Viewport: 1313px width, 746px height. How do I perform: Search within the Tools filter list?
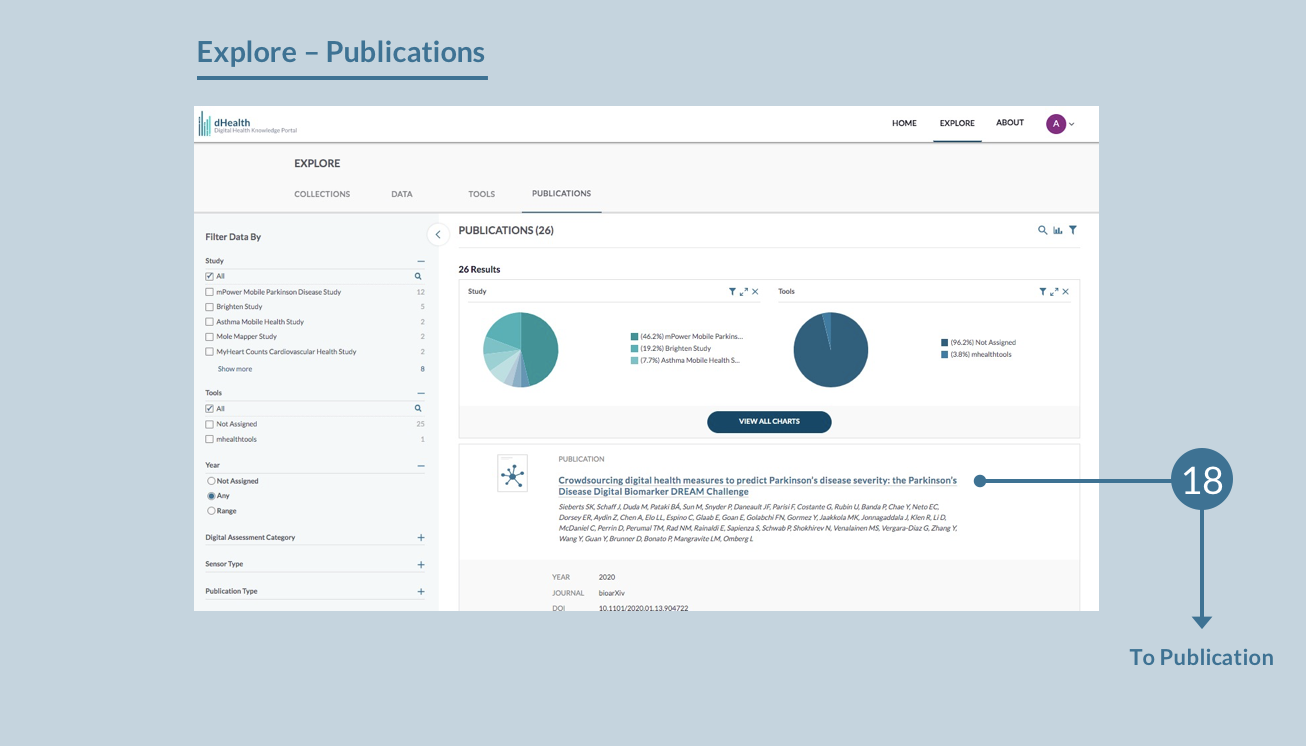[418, 409]
